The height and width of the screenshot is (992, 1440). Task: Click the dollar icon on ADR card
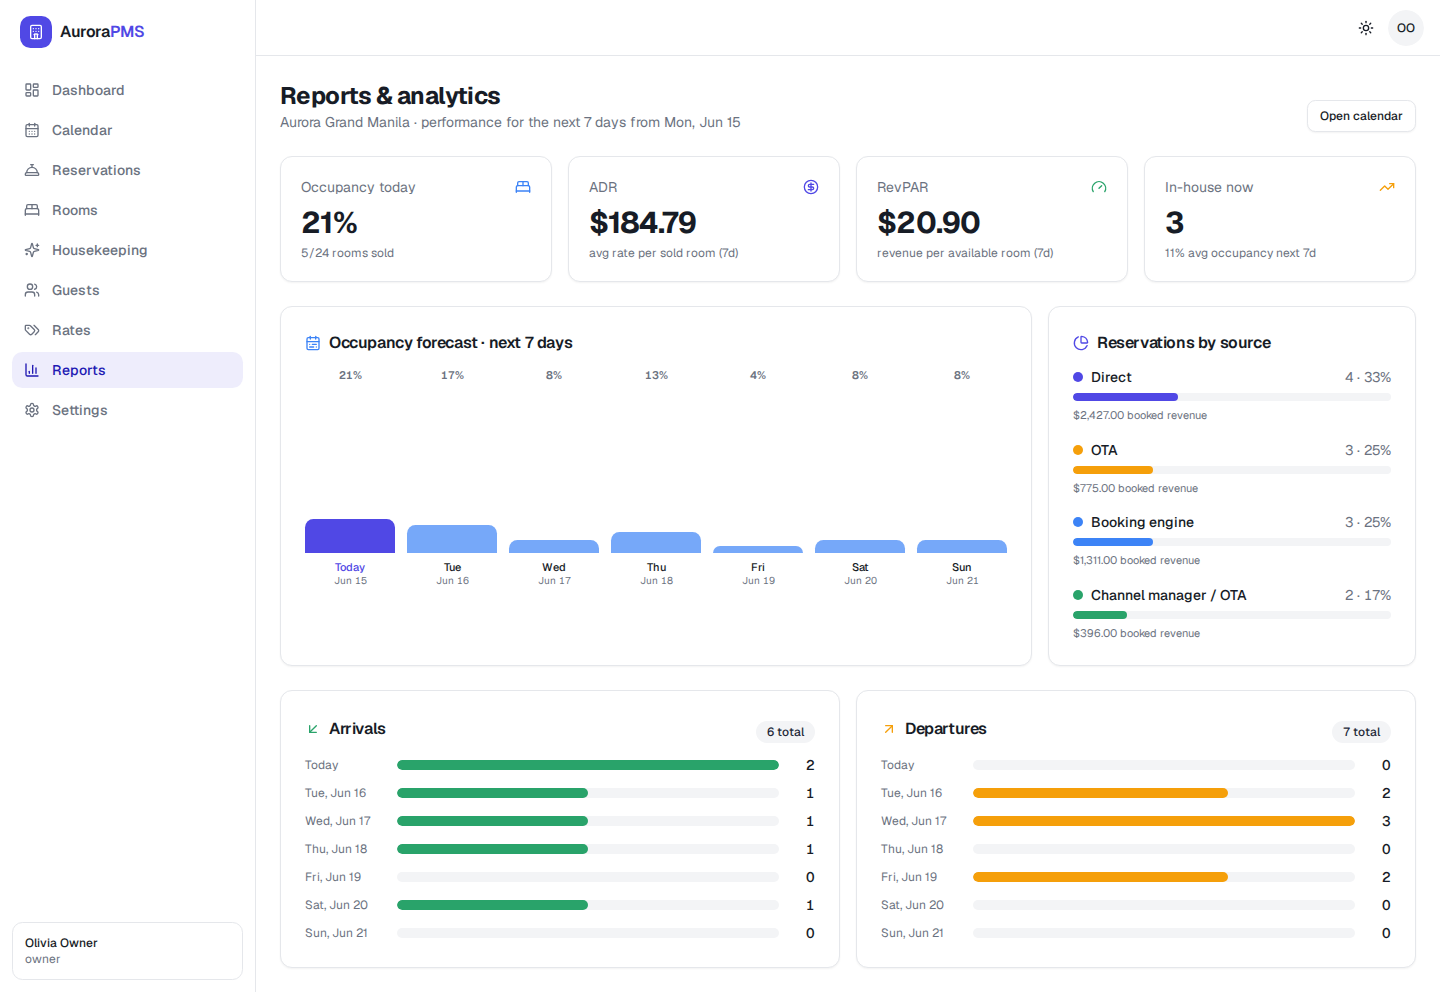(x=811, y=187)
